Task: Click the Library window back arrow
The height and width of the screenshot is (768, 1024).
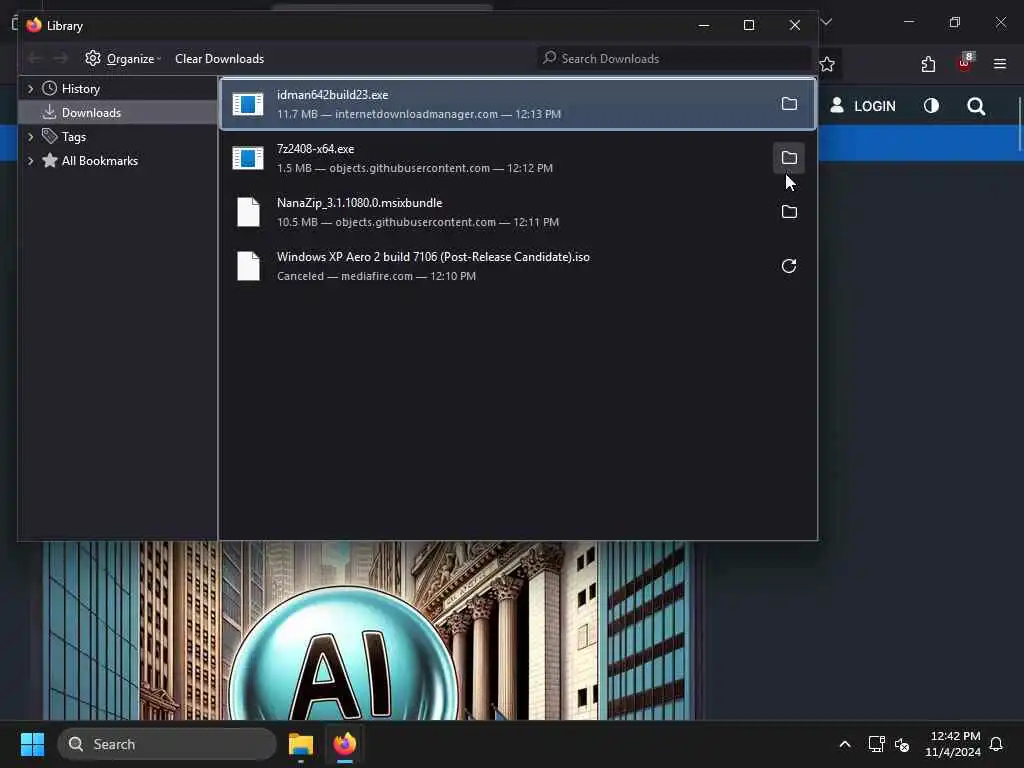Action: coord(35,59)
